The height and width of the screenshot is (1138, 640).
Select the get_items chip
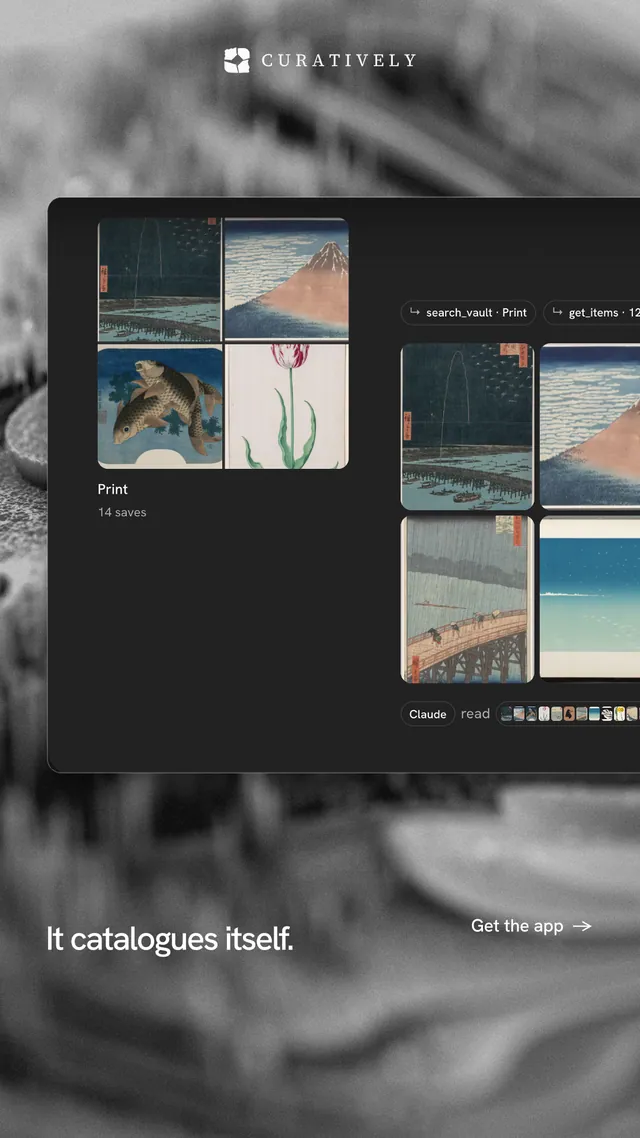coord(592,313)
